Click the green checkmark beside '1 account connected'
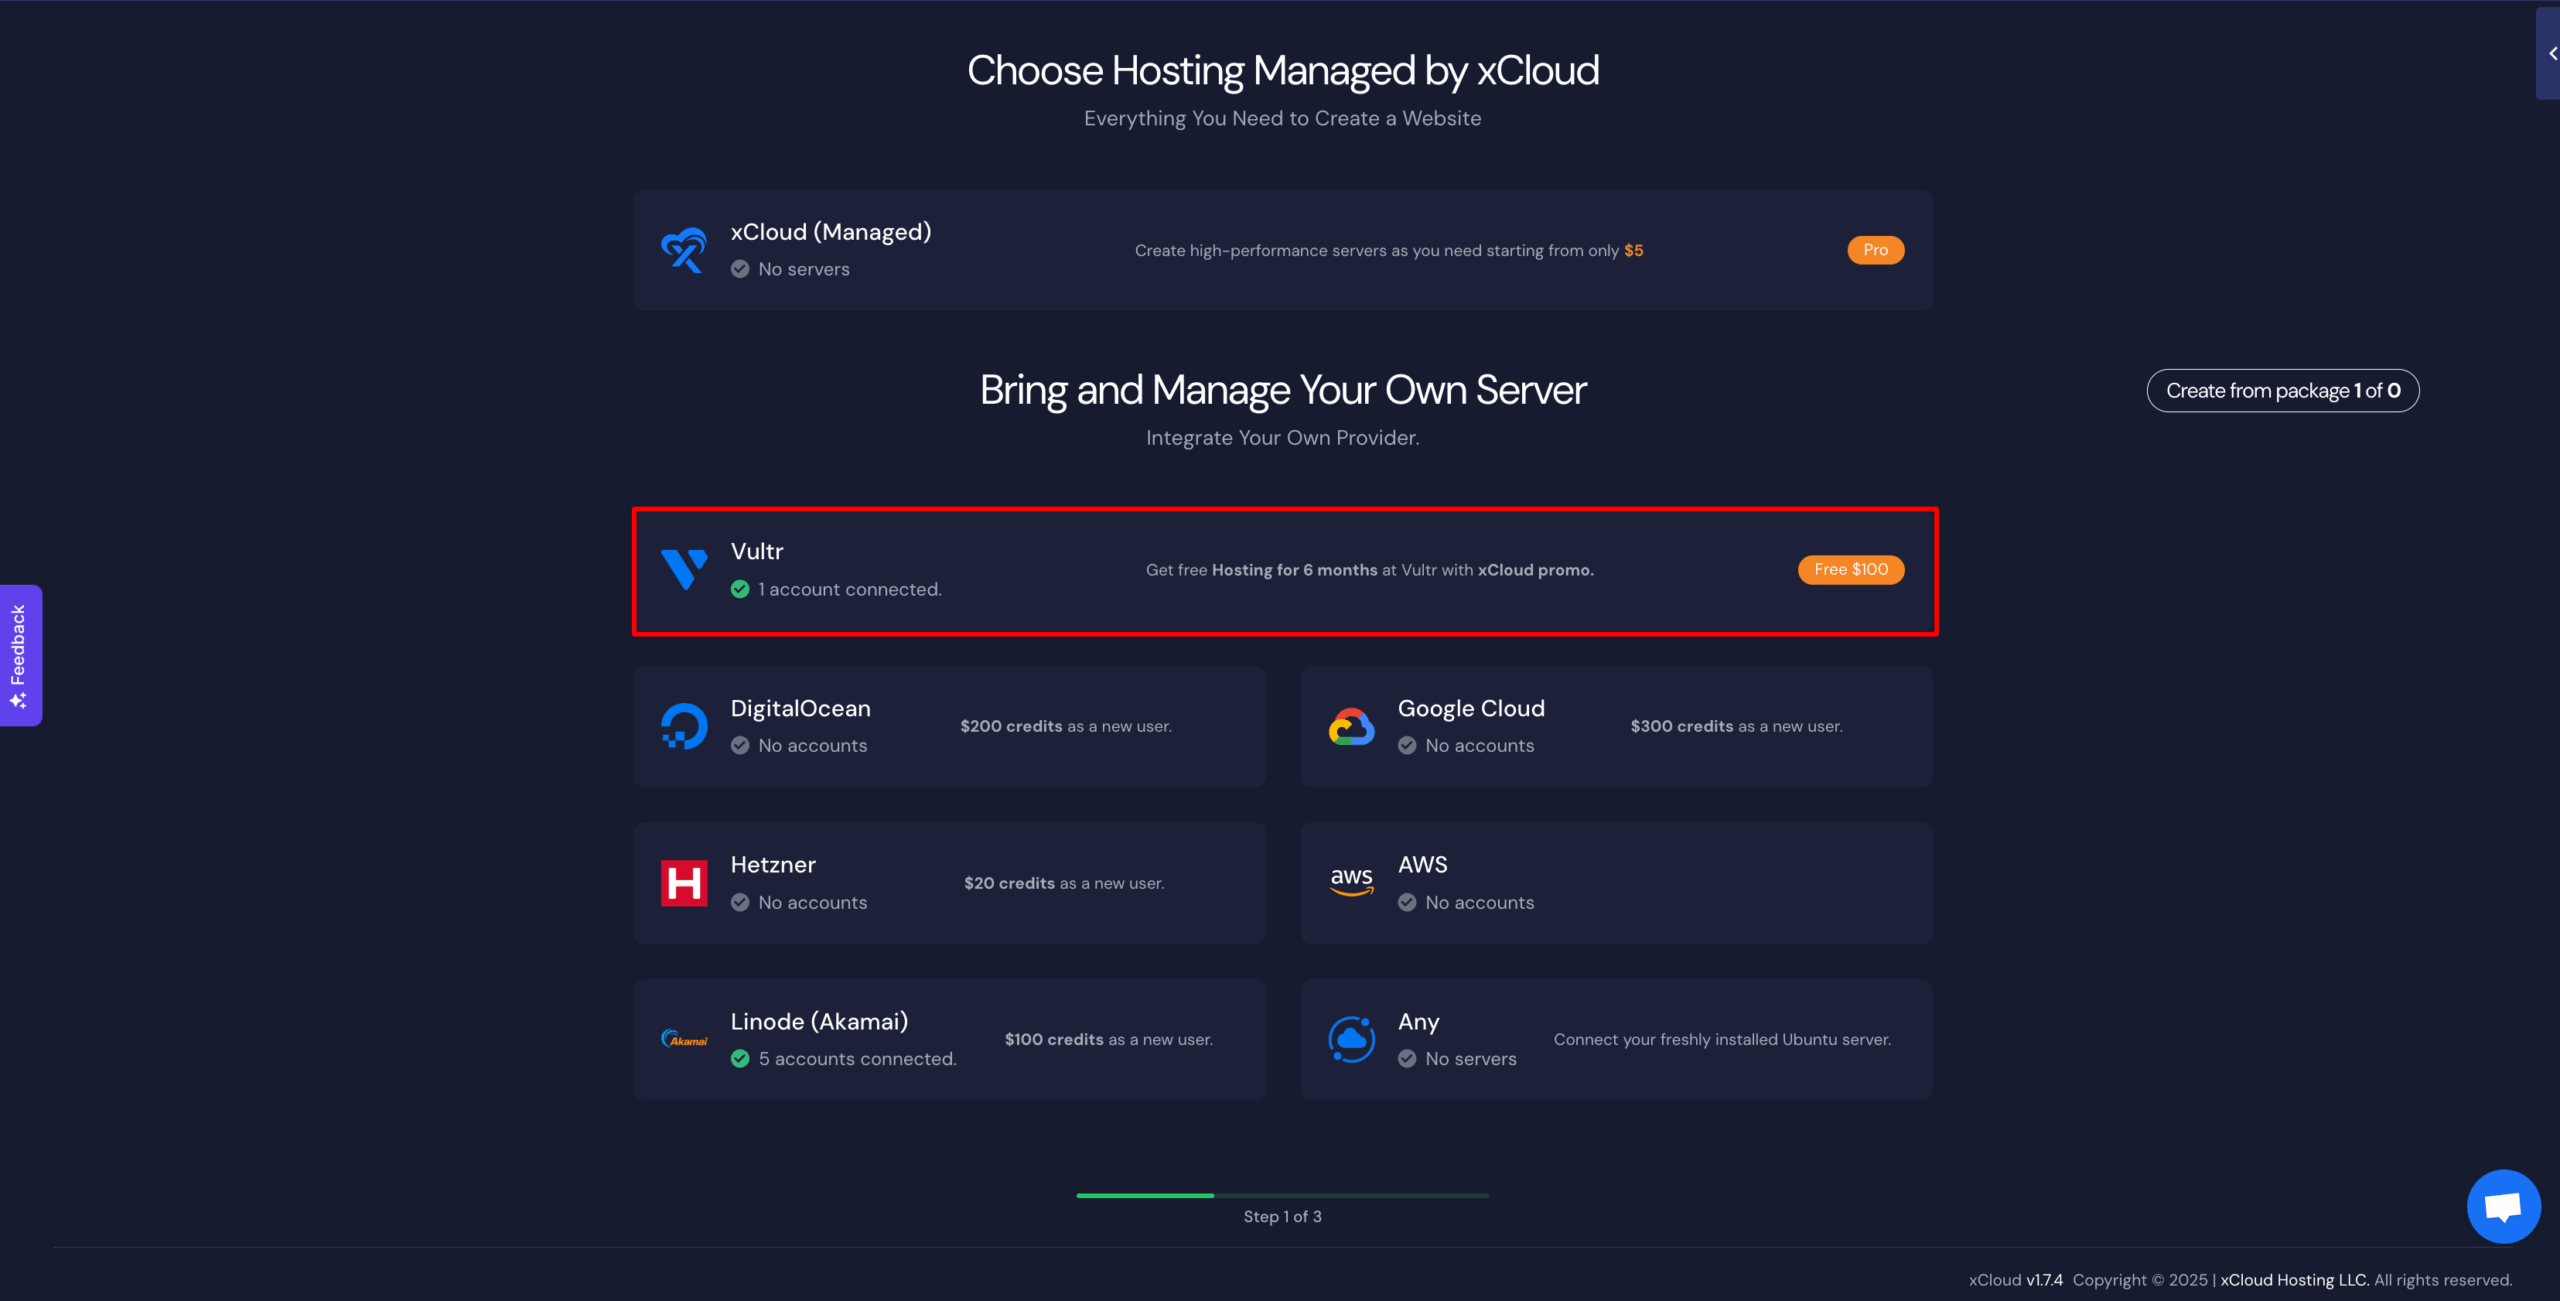This screenshot has height=1301, width=2560. point(740,589)
